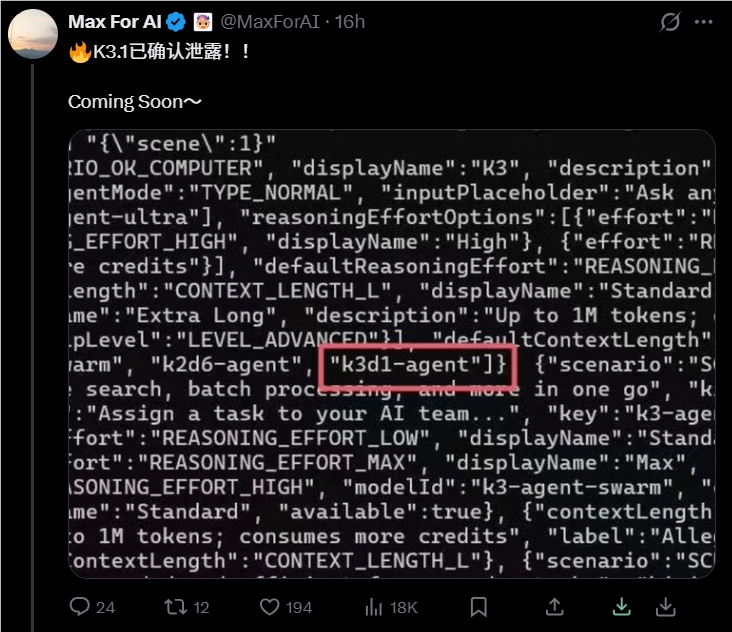Open share options with the upload arrow icon

555,607
